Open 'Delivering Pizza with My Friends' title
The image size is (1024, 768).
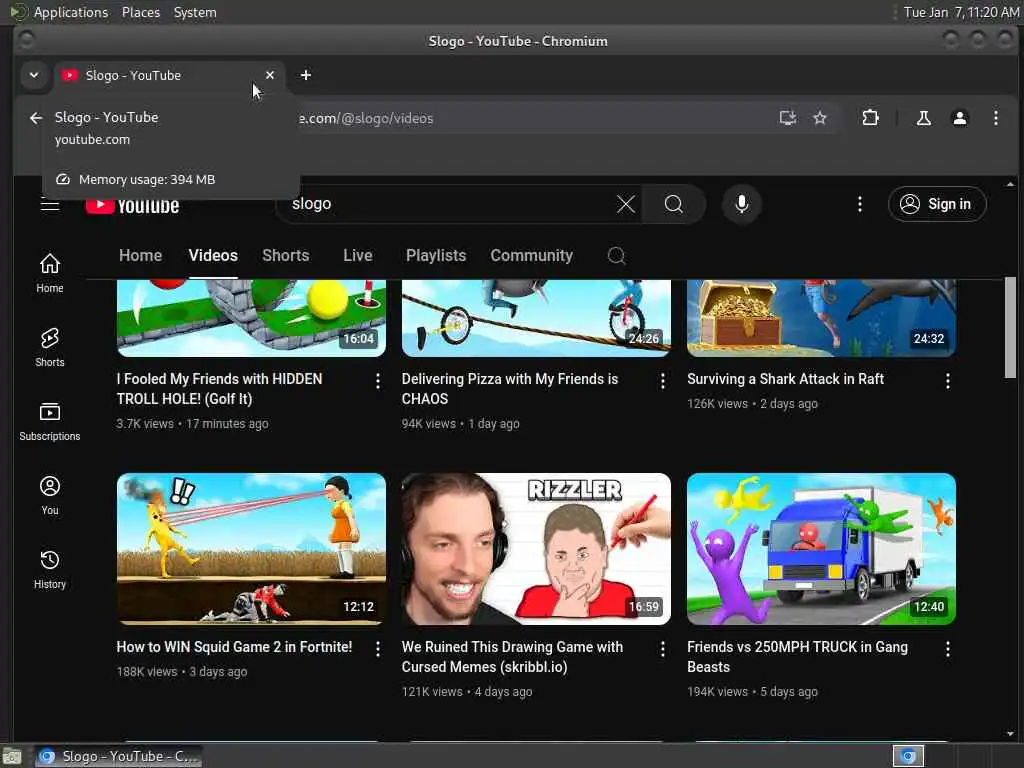click(x=509, y=389)
